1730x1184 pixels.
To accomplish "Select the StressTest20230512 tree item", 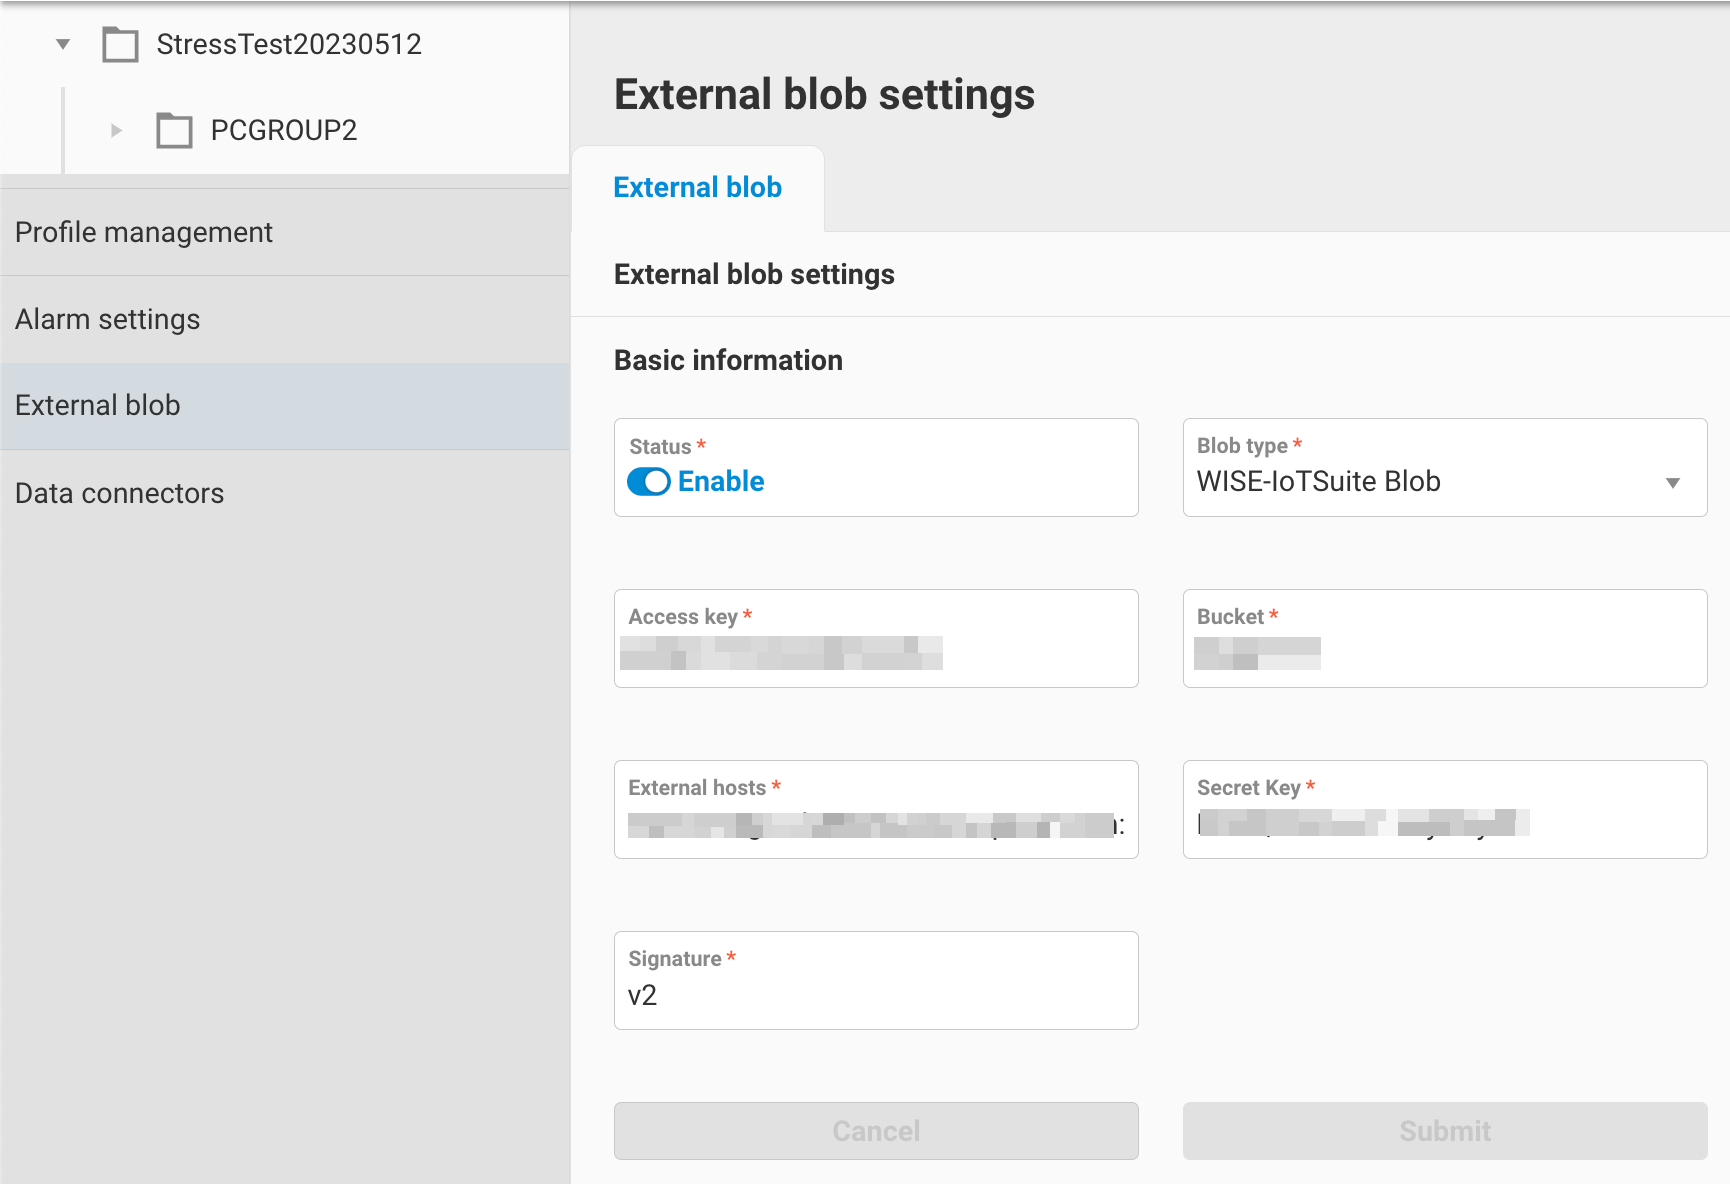I will click(x=288, y=44).
